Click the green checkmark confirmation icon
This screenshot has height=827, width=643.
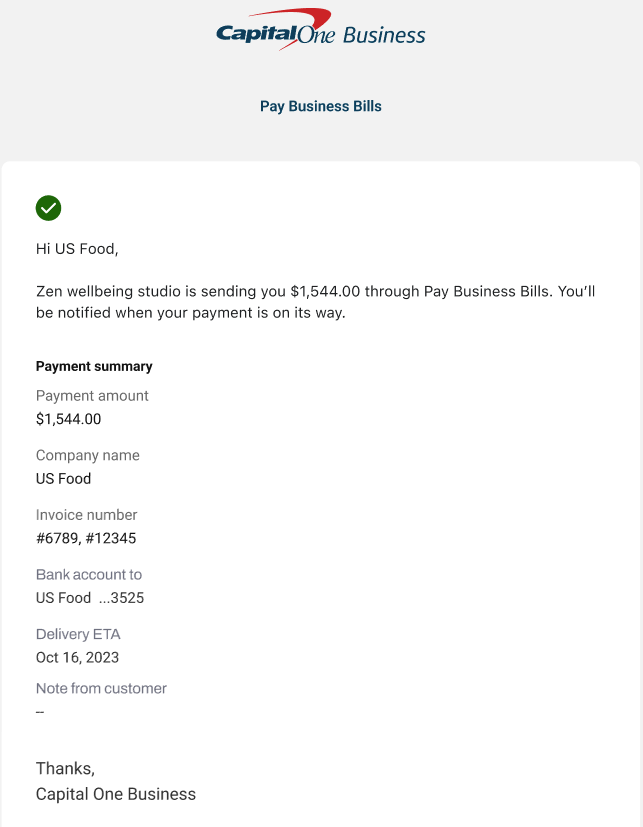tap(48, 208)
